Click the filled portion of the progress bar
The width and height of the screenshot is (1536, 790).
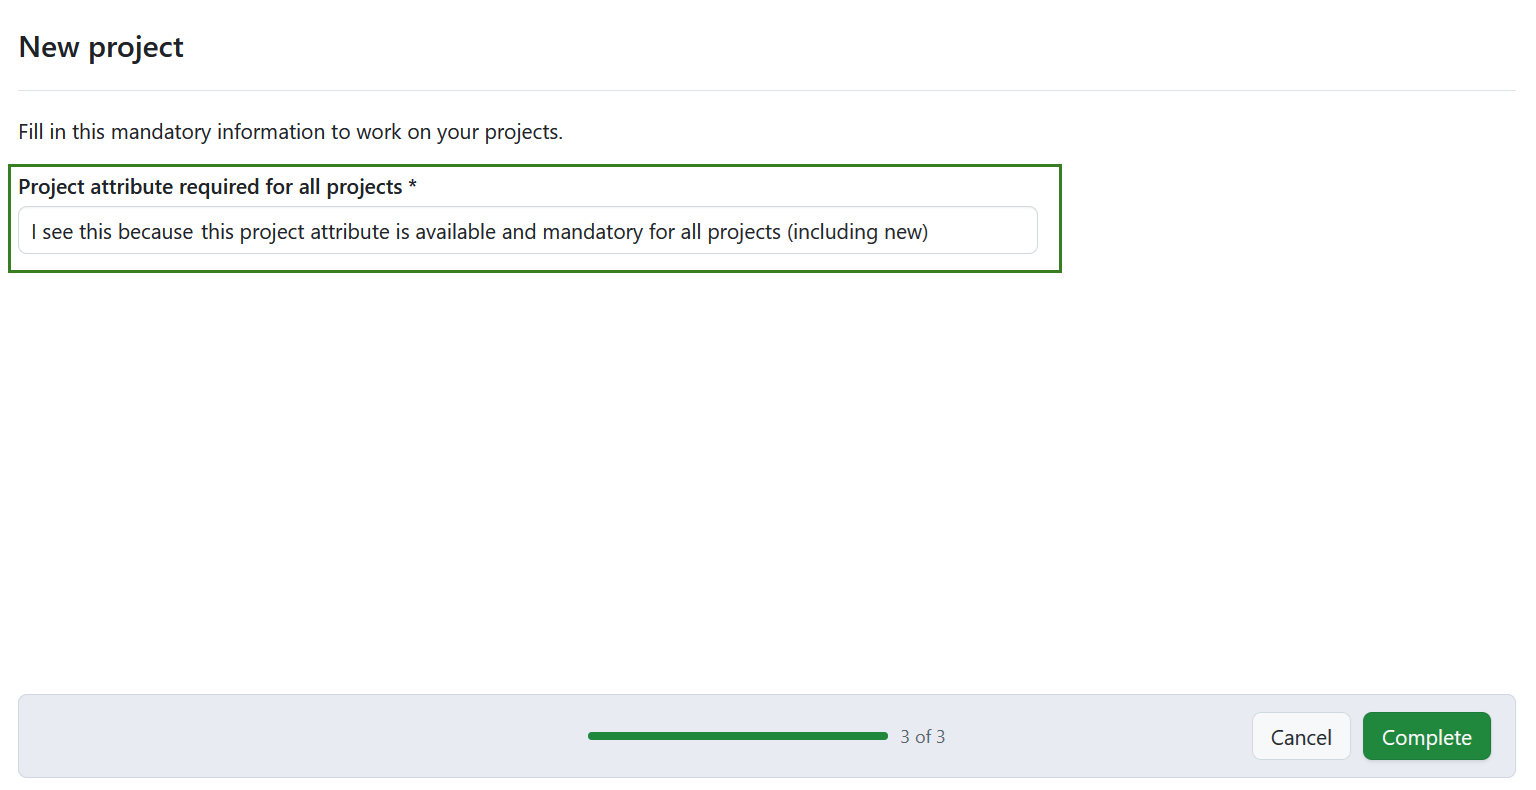point(700,735)
